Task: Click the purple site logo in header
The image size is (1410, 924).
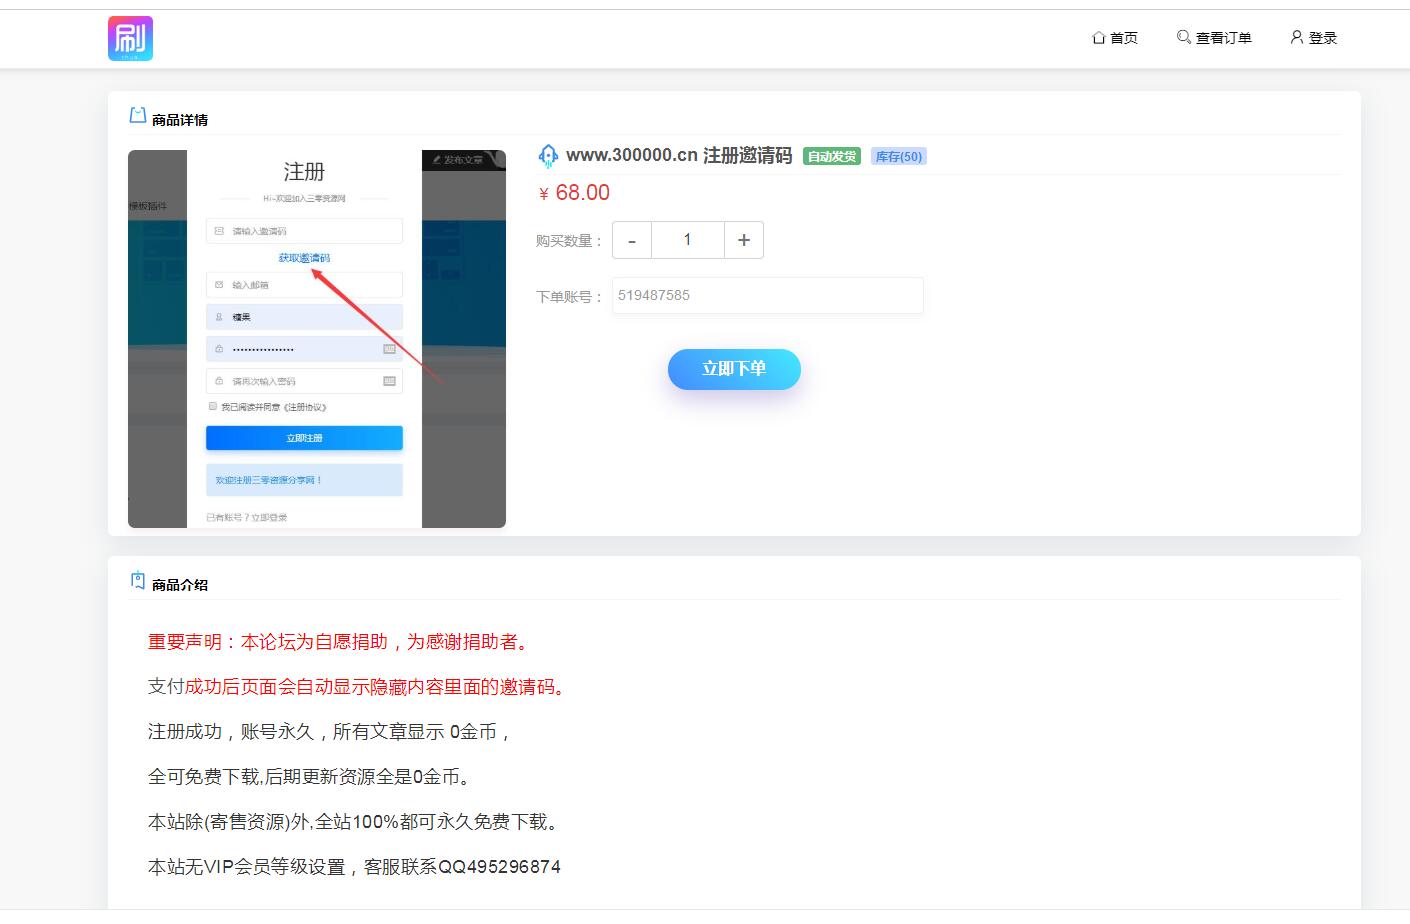Action: click(x=130, y=38)
